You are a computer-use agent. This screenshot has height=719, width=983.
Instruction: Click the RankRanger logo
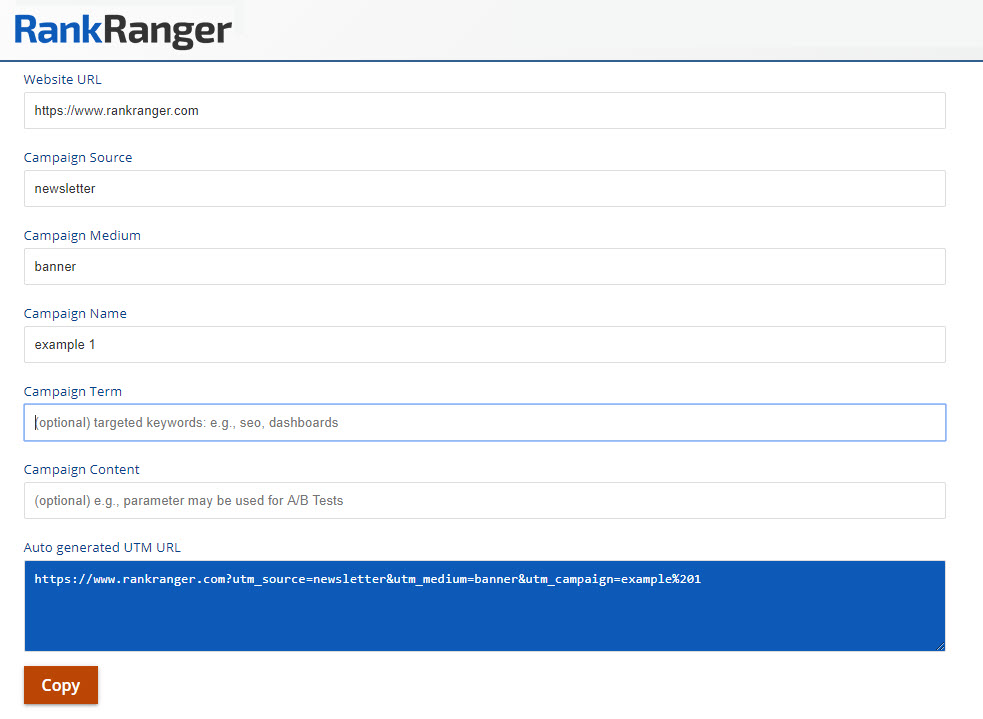(123, 29)
